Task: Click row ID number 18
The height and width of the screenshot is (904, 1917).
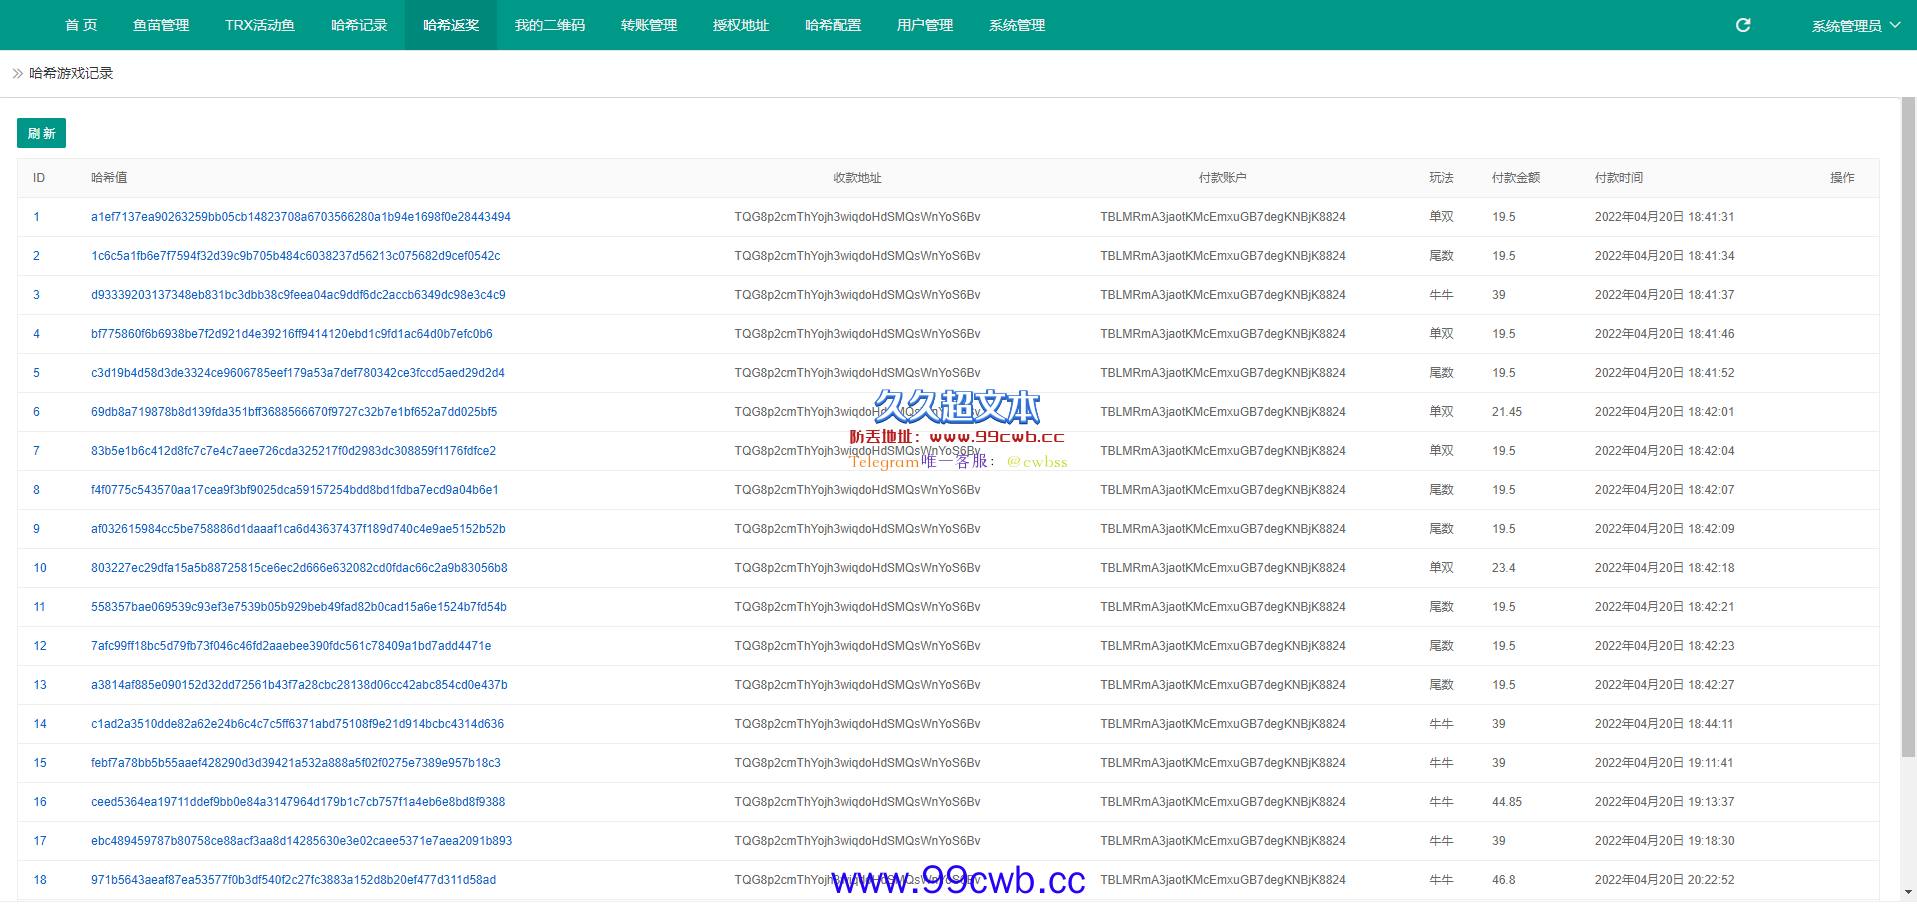Action: tap(40, 880)
